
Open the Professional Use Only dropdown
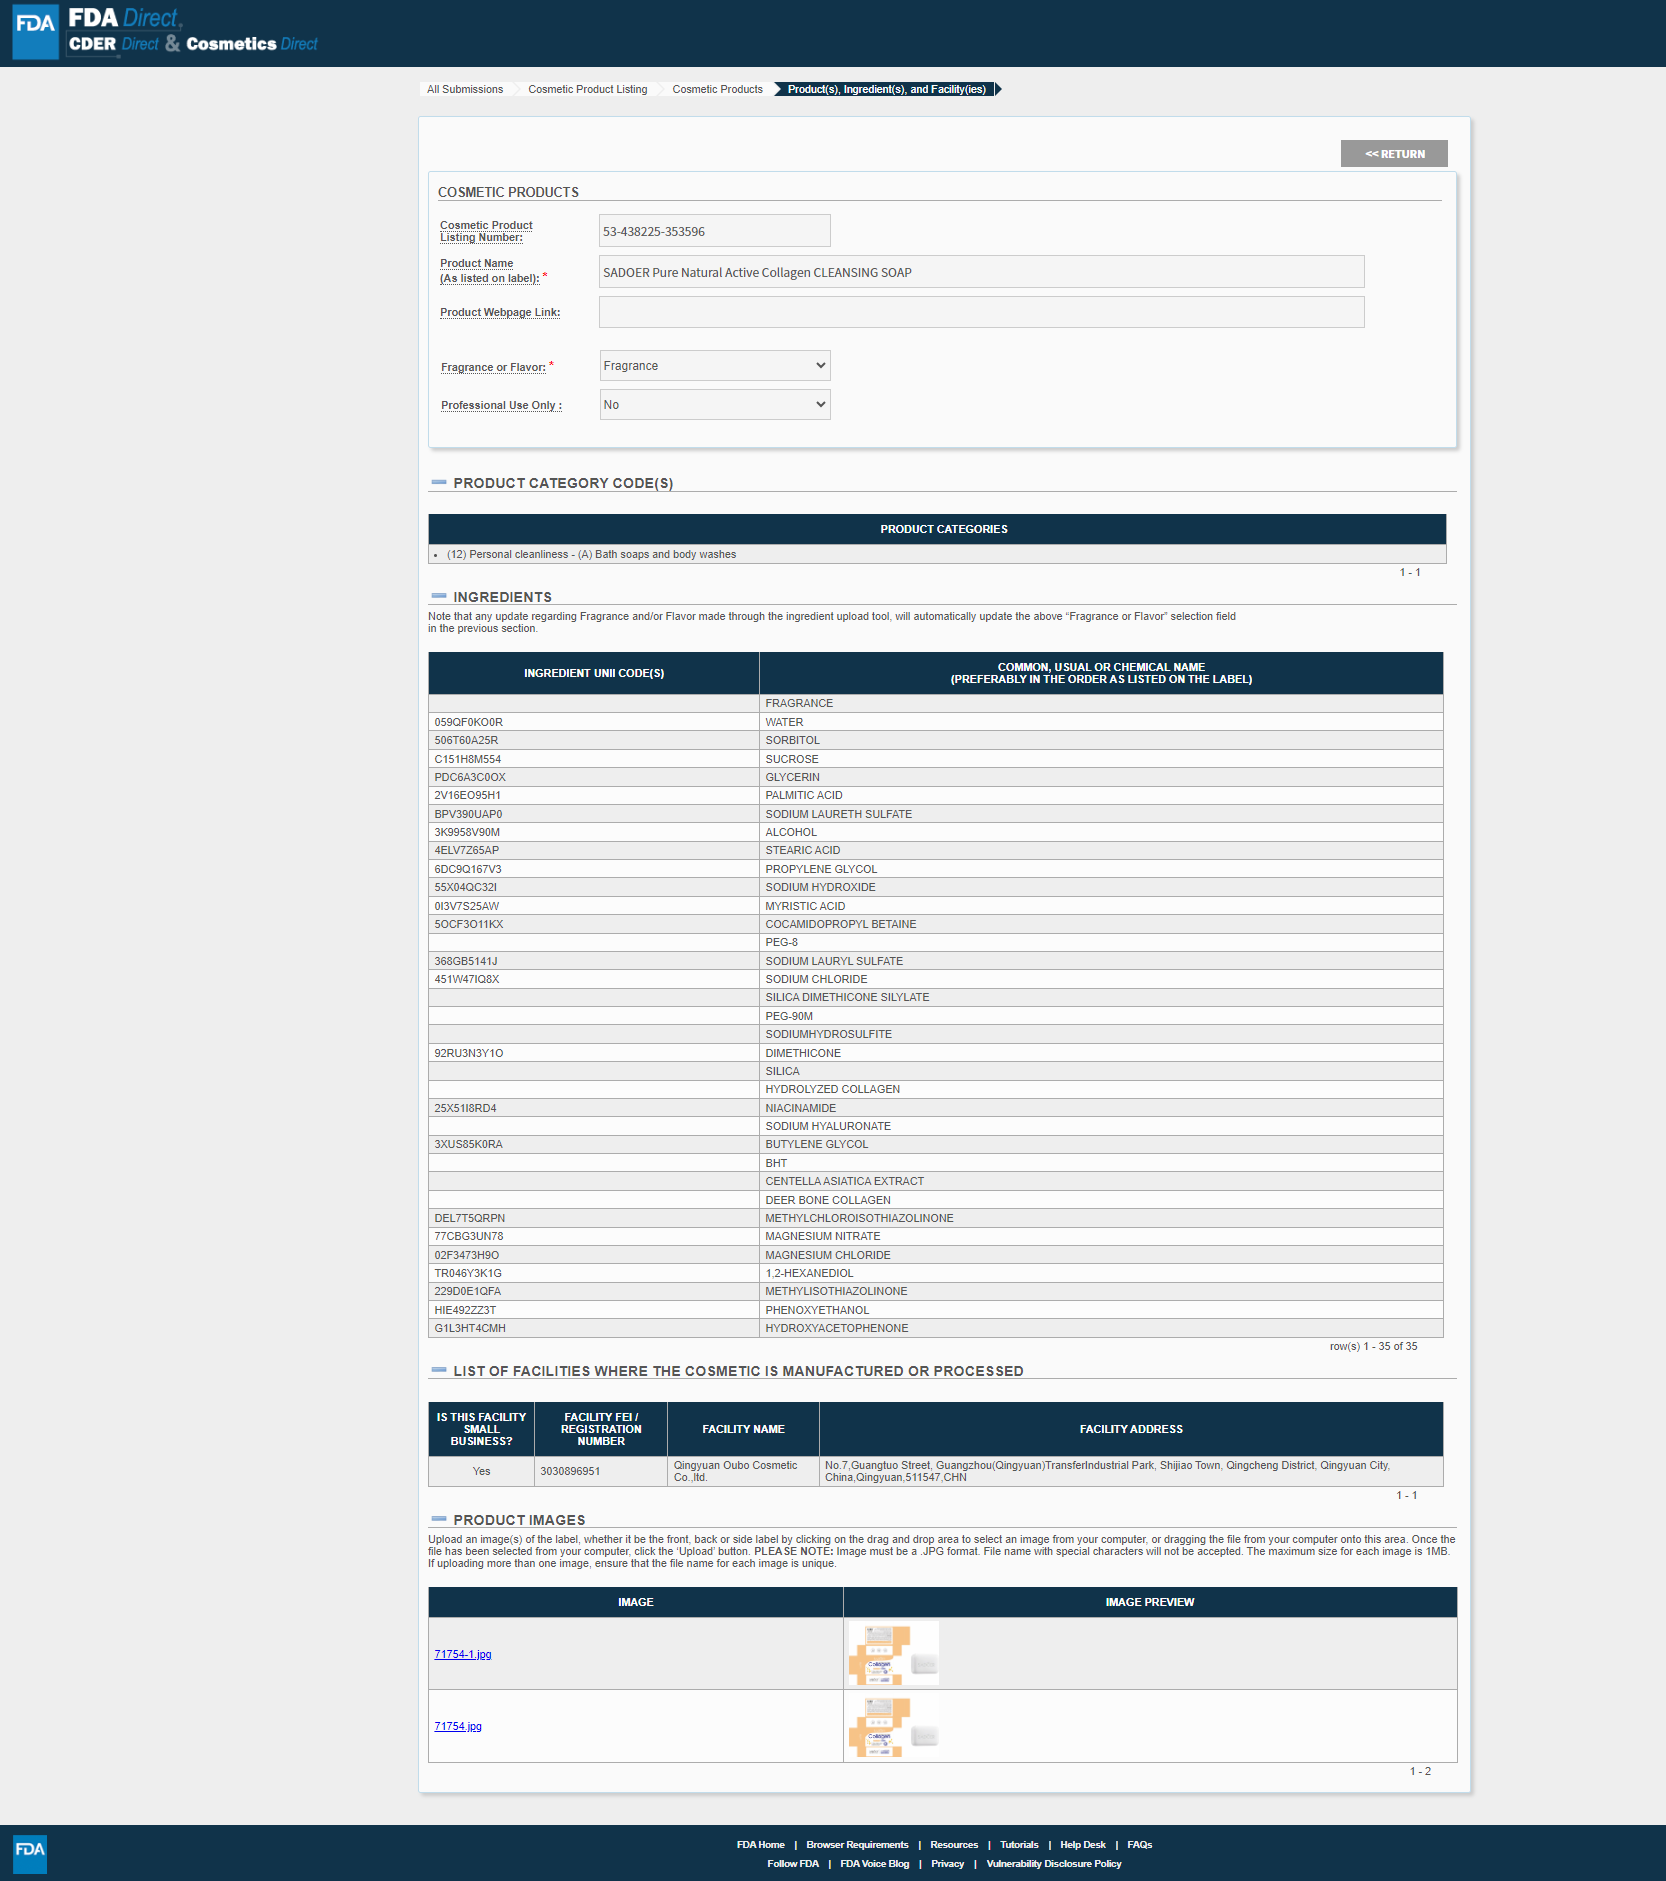click(714, 405)
